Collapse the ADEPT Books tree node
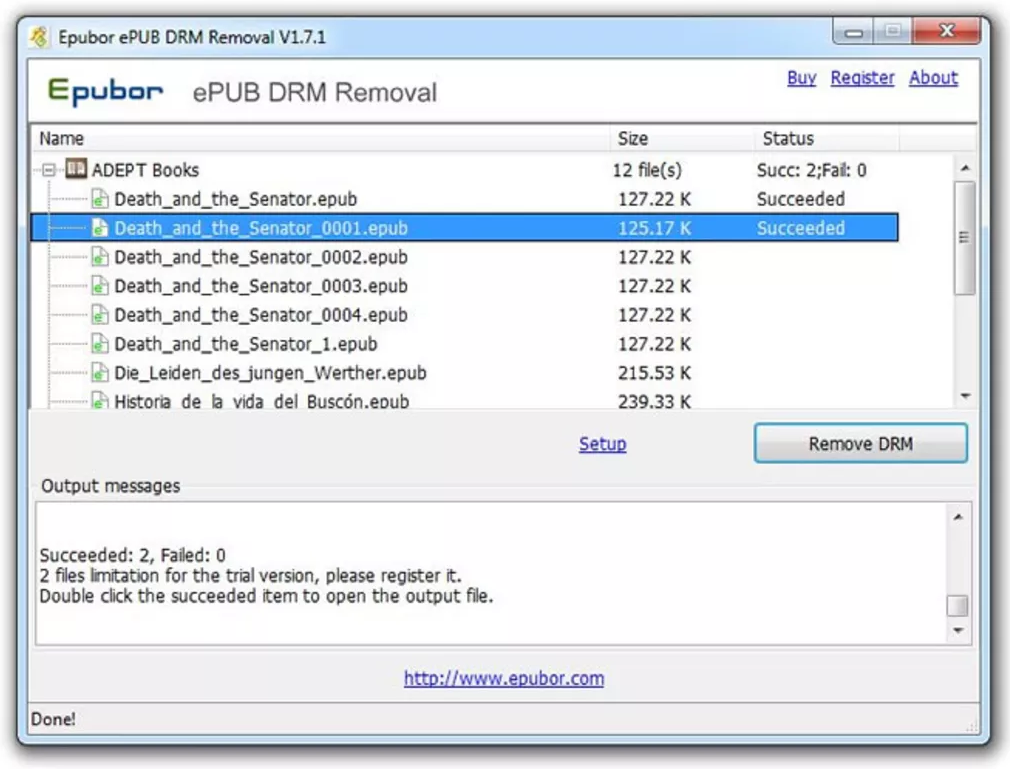Viewport: 1010px width, 769px height. [49, 171]
